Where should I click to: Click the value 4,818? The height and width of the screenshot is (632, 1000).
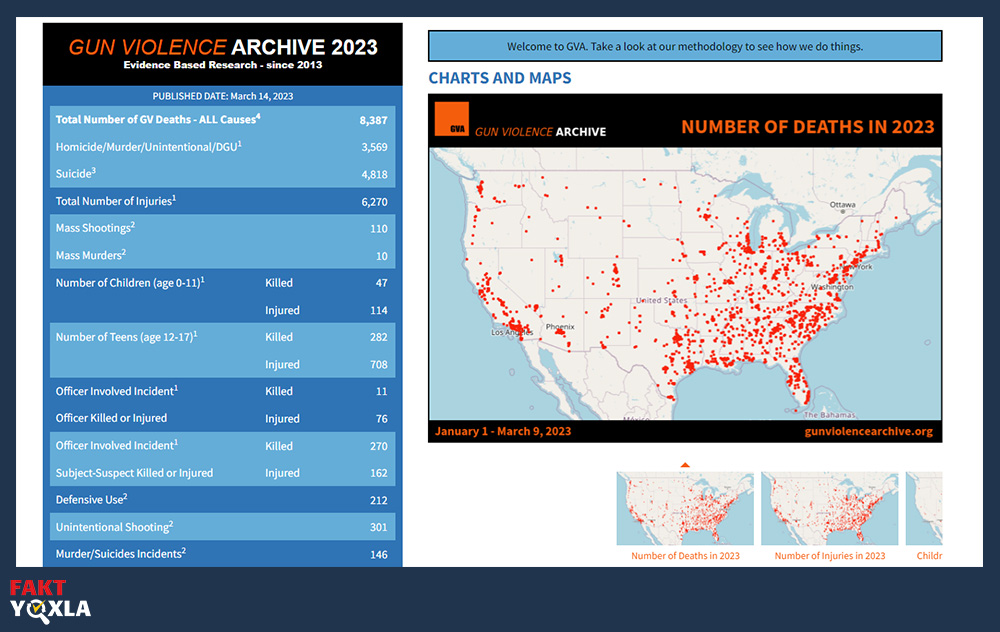[374, 174]
